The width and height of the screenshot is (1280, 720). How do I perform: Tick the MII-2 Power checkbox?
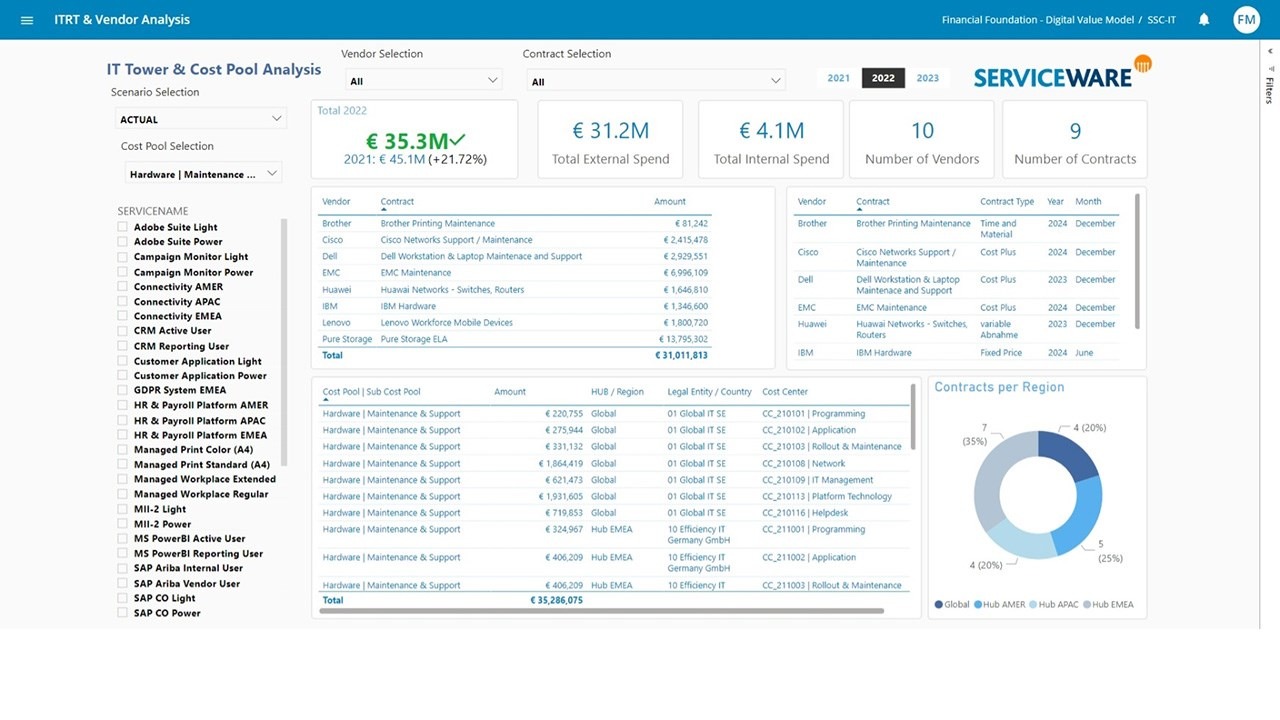point(123,524)
